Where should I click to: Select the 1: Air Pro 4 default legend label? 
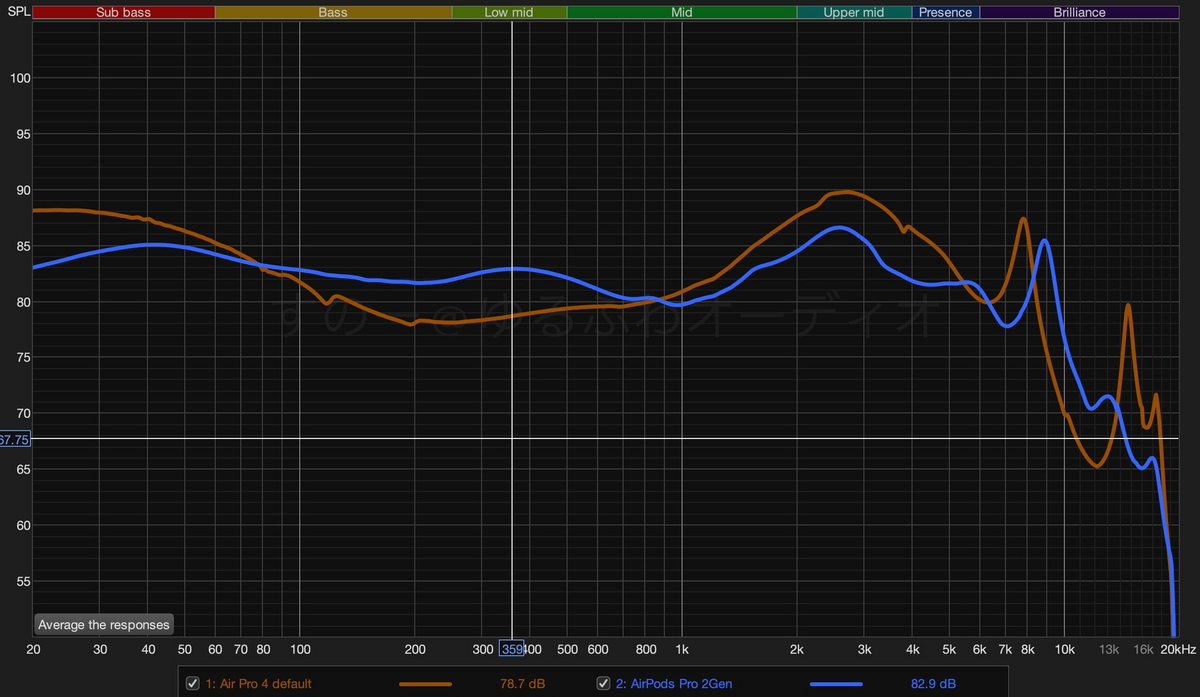point(258,684)
